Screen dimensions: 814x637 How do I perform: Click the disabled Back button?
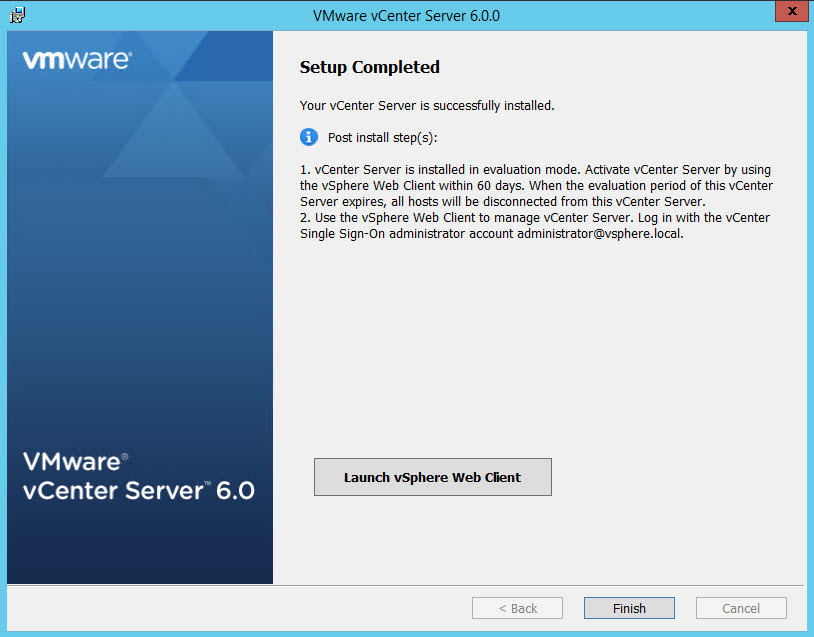click(517, 608)
